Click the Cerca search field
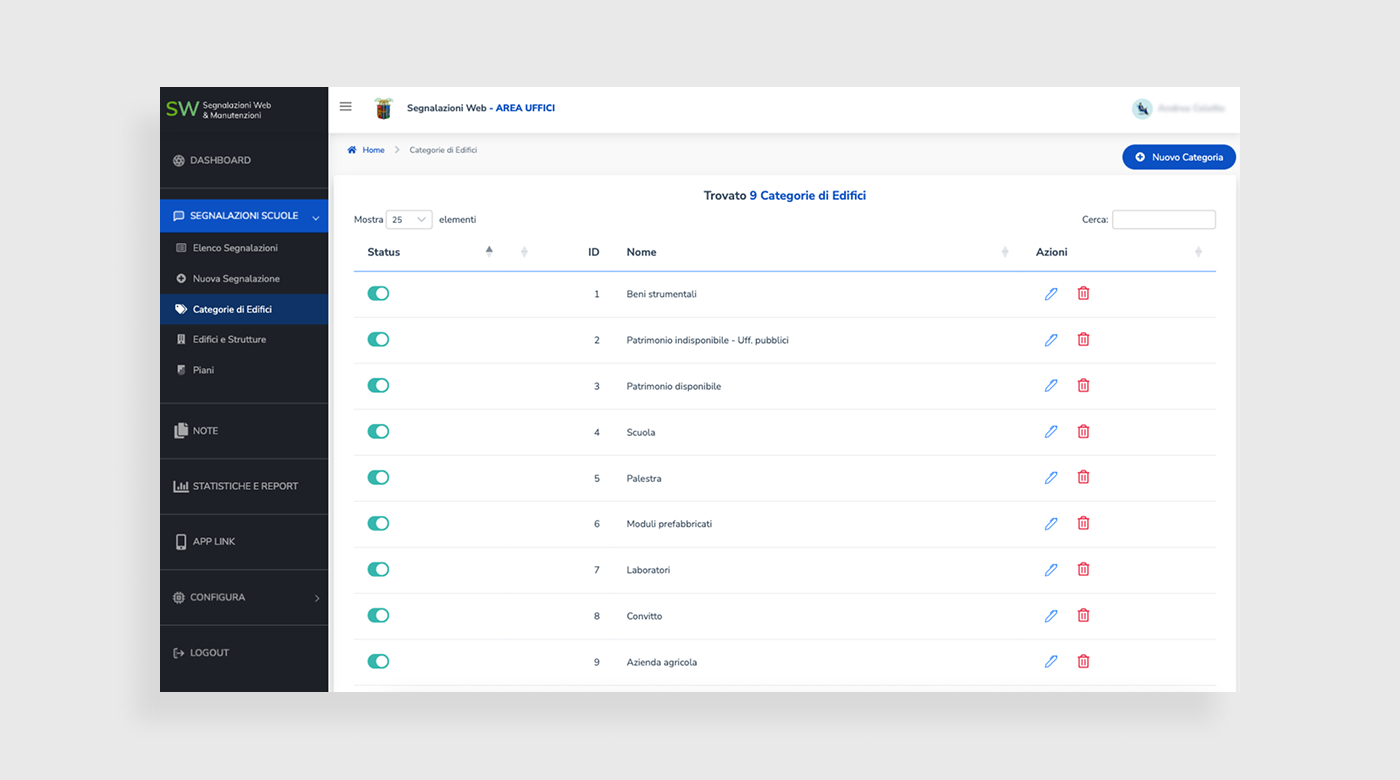The height and width of the screenshot is (780, 1400). [1163, 220]
